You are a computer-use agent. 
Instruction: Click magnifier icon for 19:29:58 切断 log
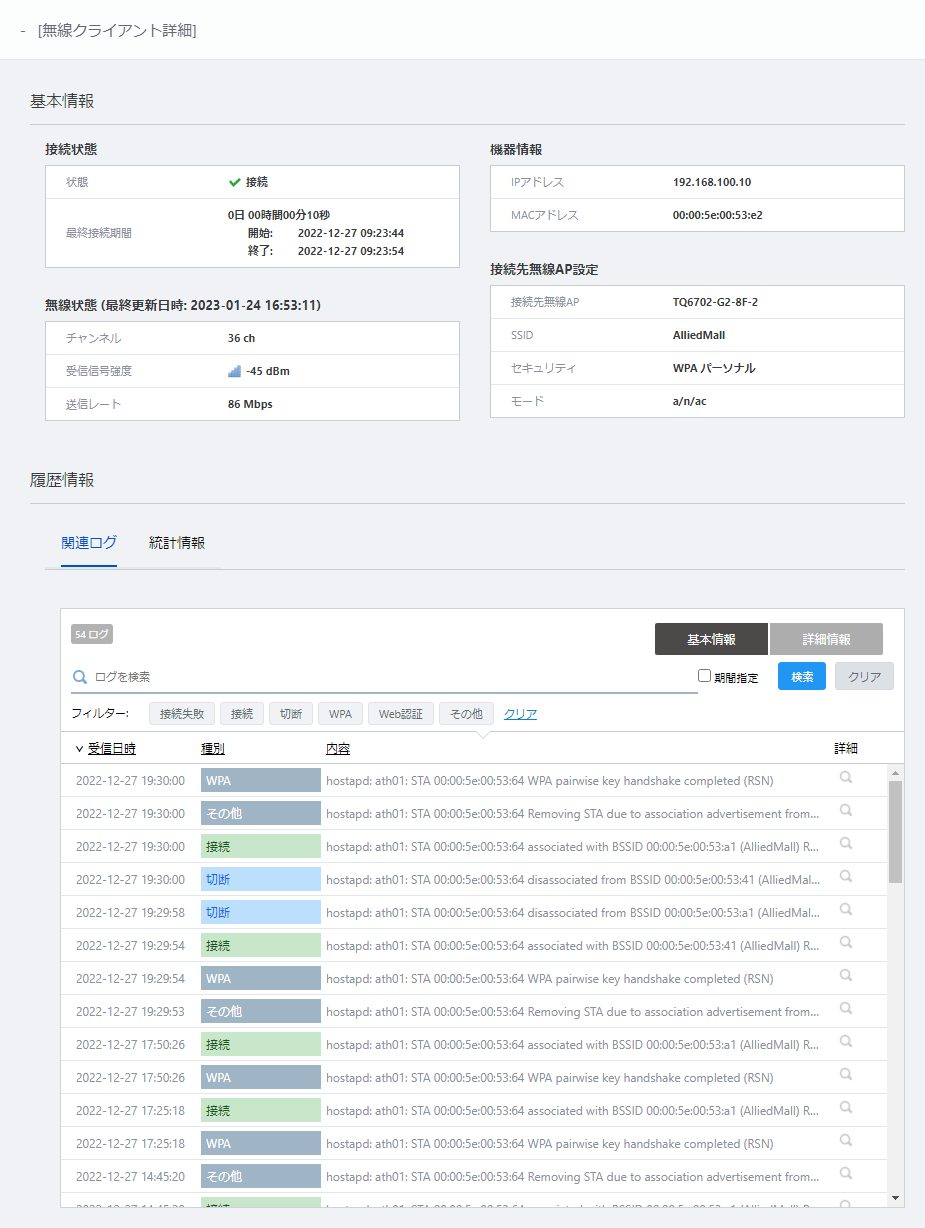[845, 910]
